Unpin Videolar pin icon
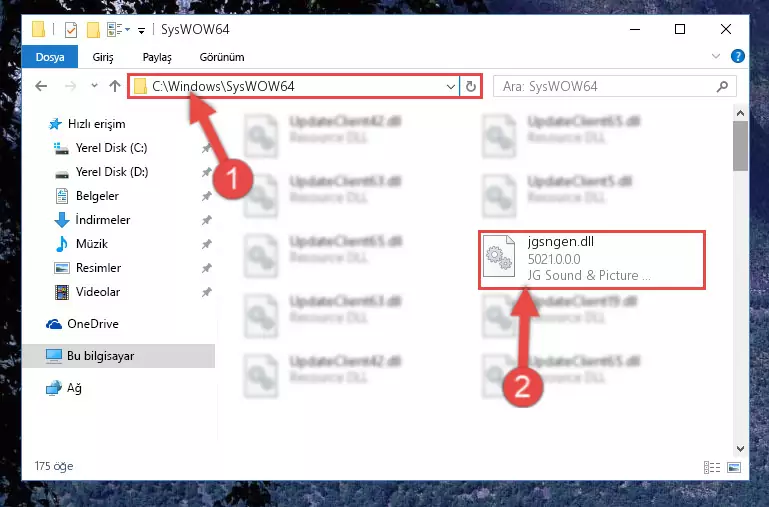Image resolution: width=769 pixels, height=507 pixels. [206, 292]
